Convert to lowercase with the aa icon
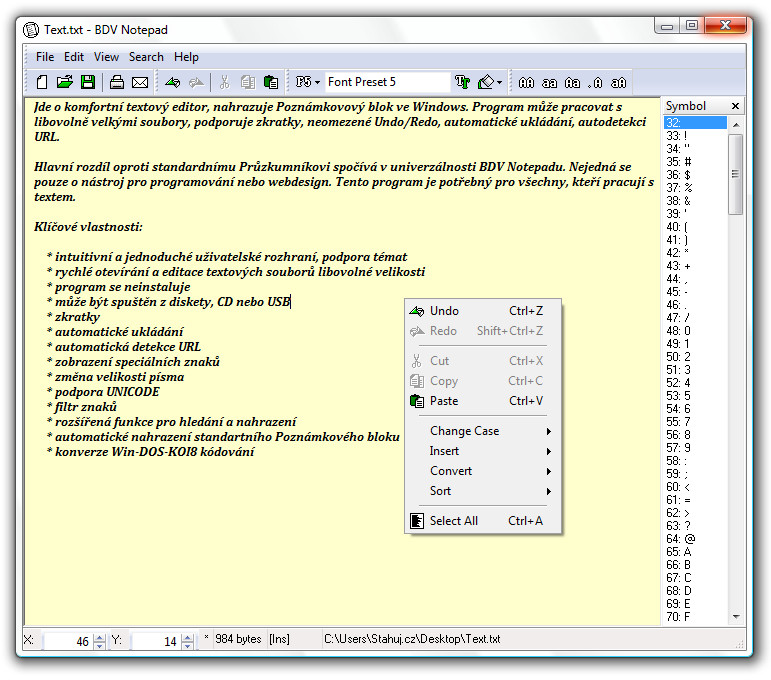The height and width of the screenshot is (680, 771). pos(549,83)
